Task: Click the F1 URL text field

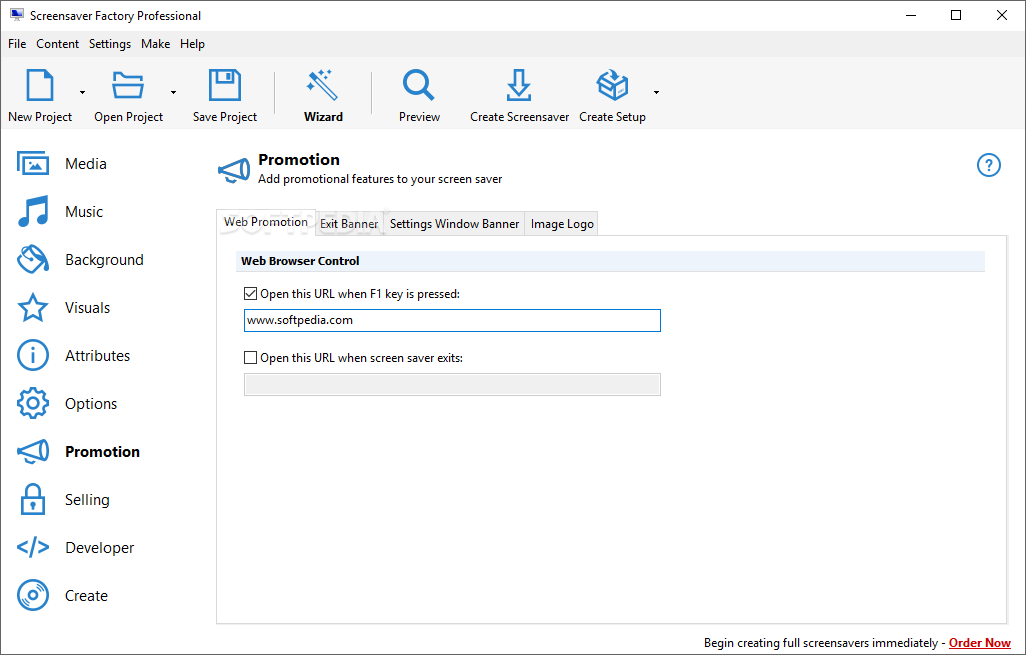Action: pyautogui.click(x=452, y=320)
